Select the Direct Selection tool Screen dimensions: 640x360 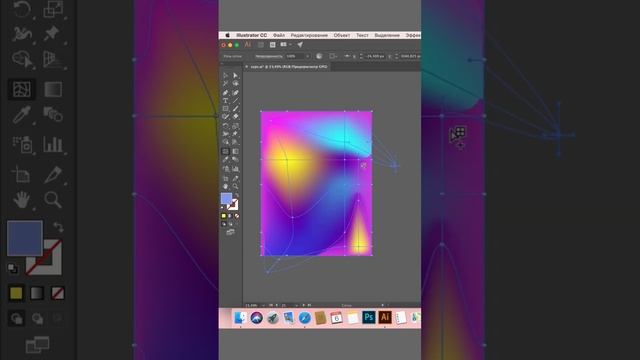[236, 76]
